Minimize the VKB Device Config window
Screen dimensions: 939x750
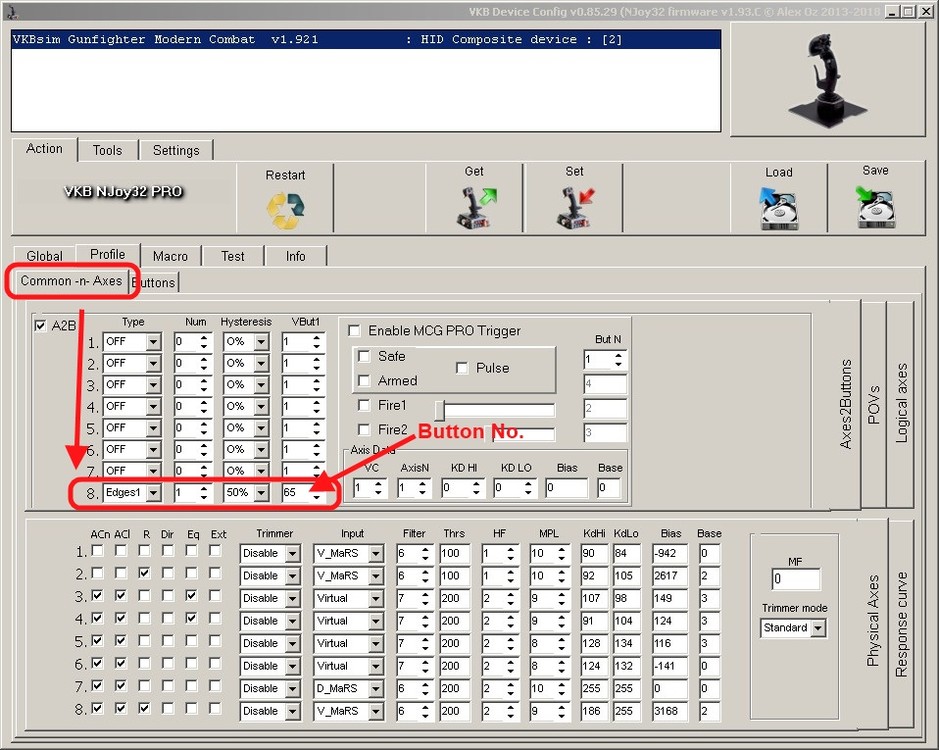[893, 11]
